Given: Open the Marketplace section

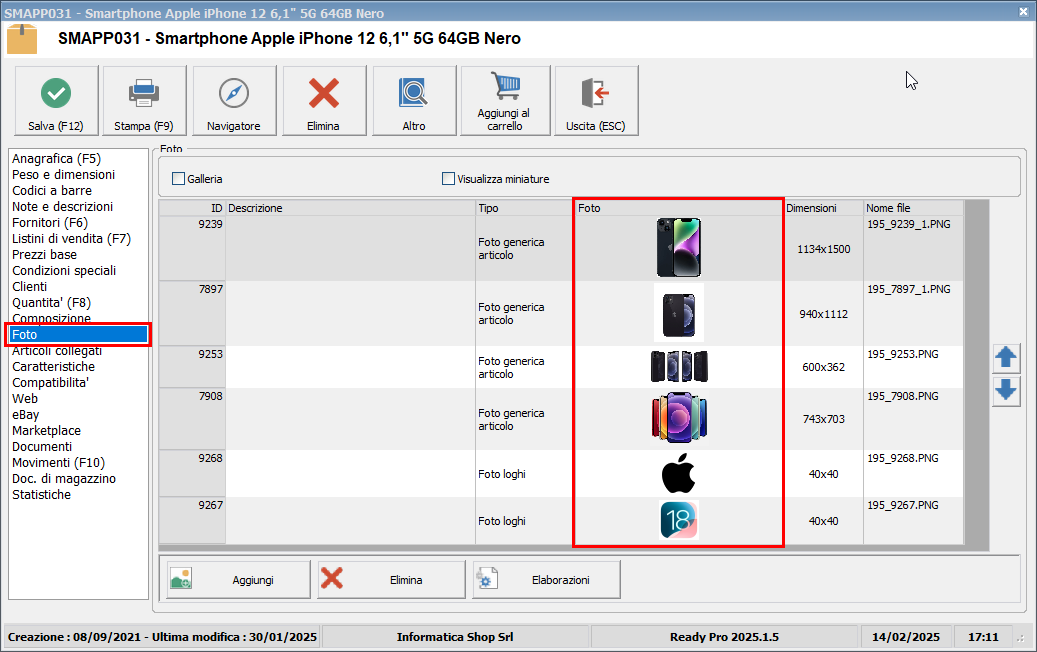Looking at the screenshot, I should coord(46,430).
